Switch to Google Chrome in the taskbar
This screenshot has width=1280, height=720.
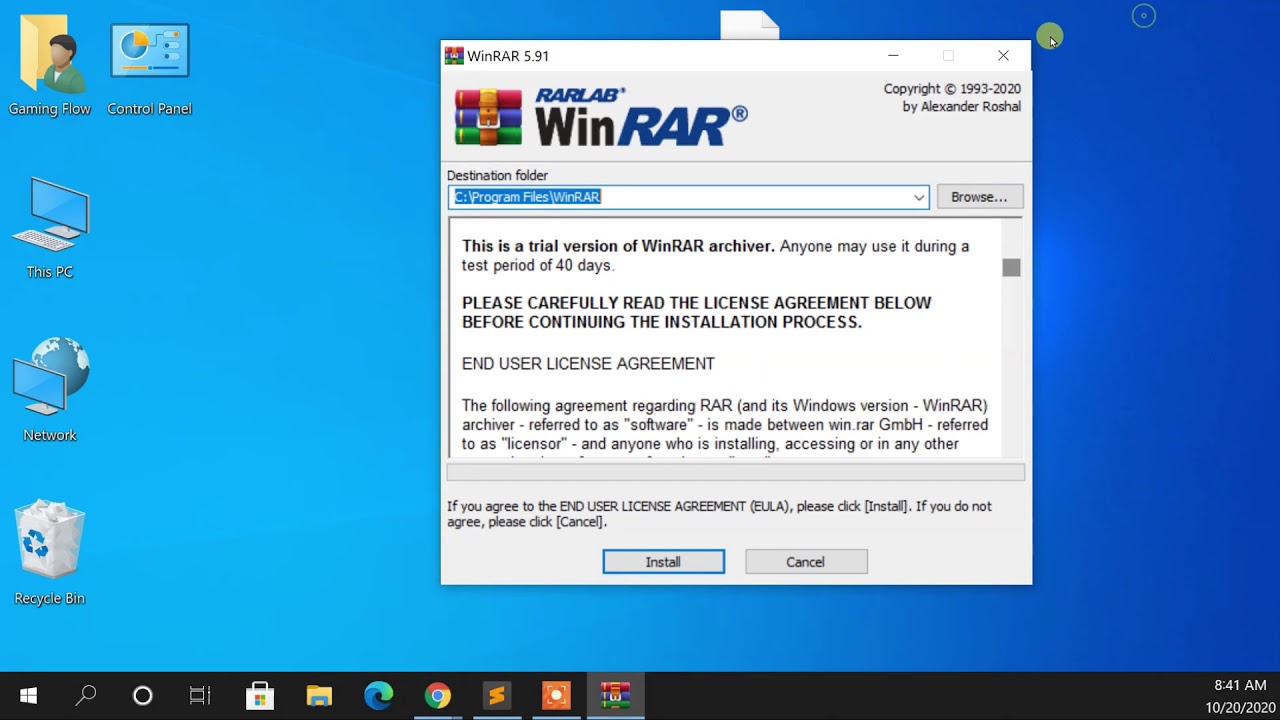point(437,696)
